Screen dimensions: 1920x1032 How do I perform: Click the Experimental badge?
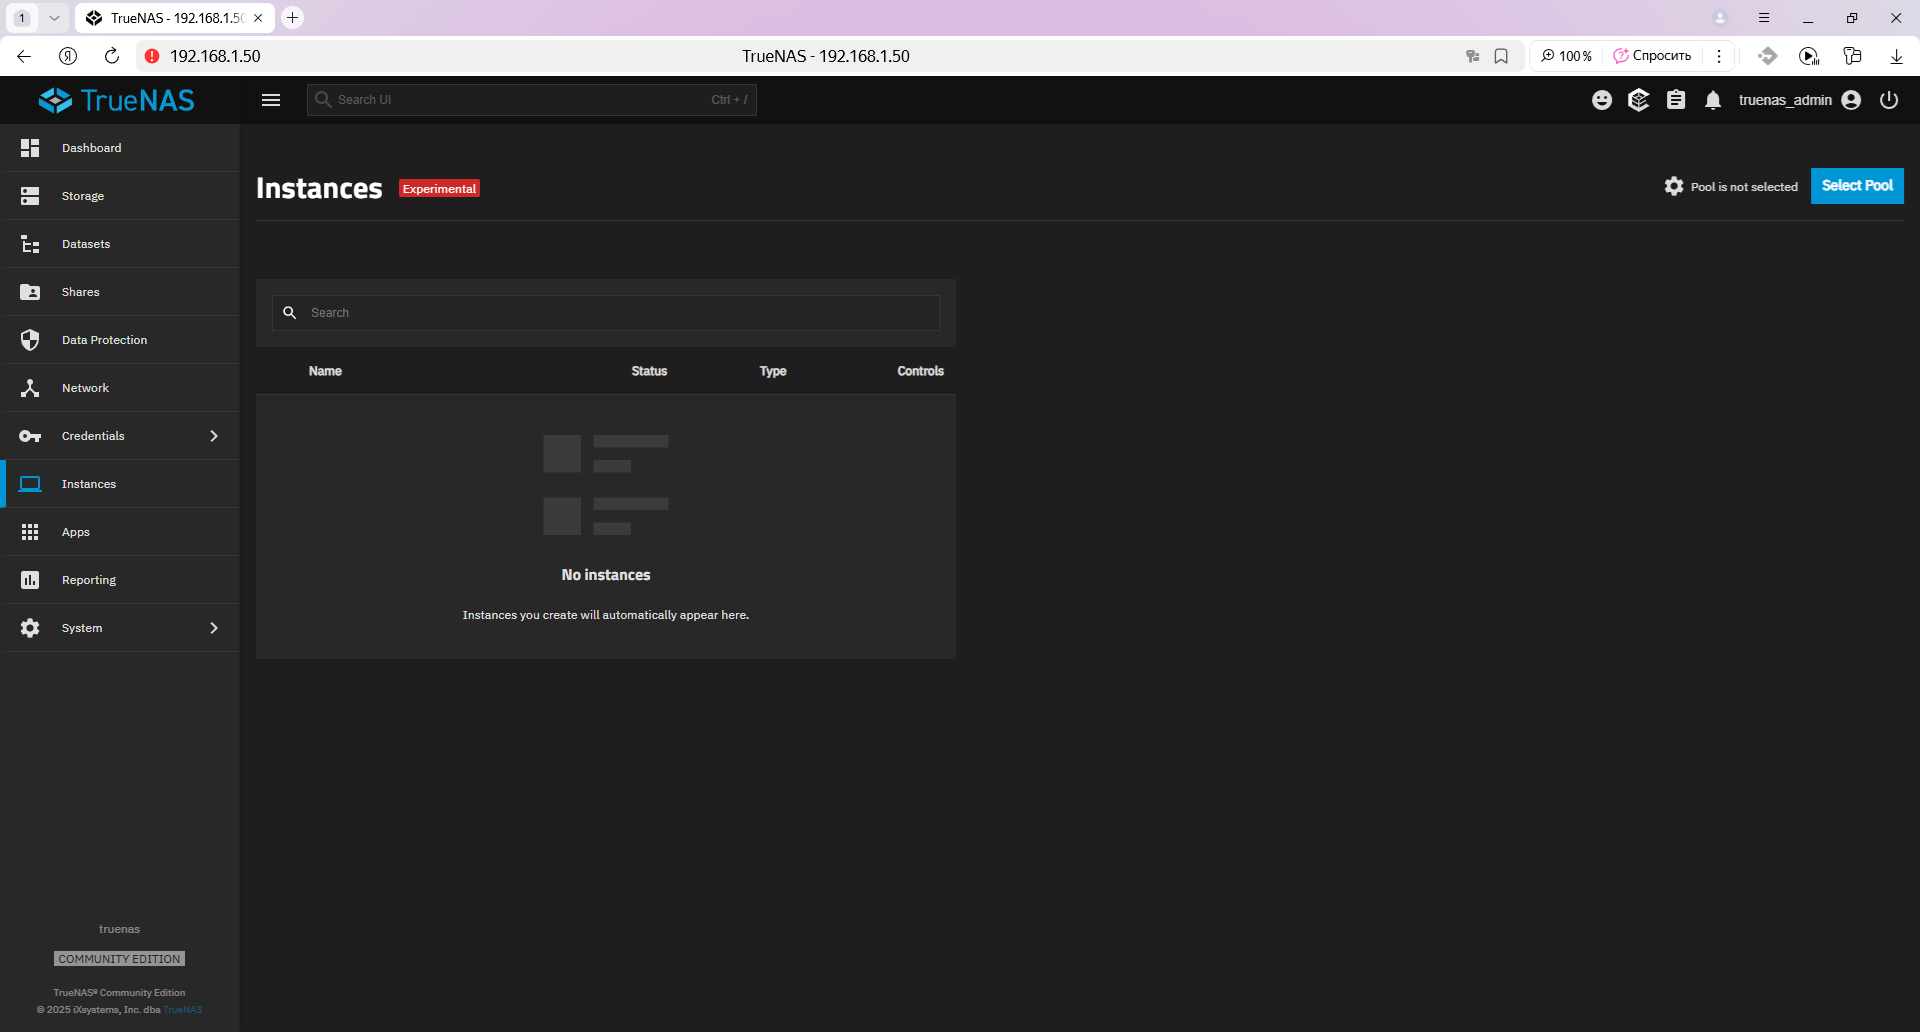click(x=439, y=189)
